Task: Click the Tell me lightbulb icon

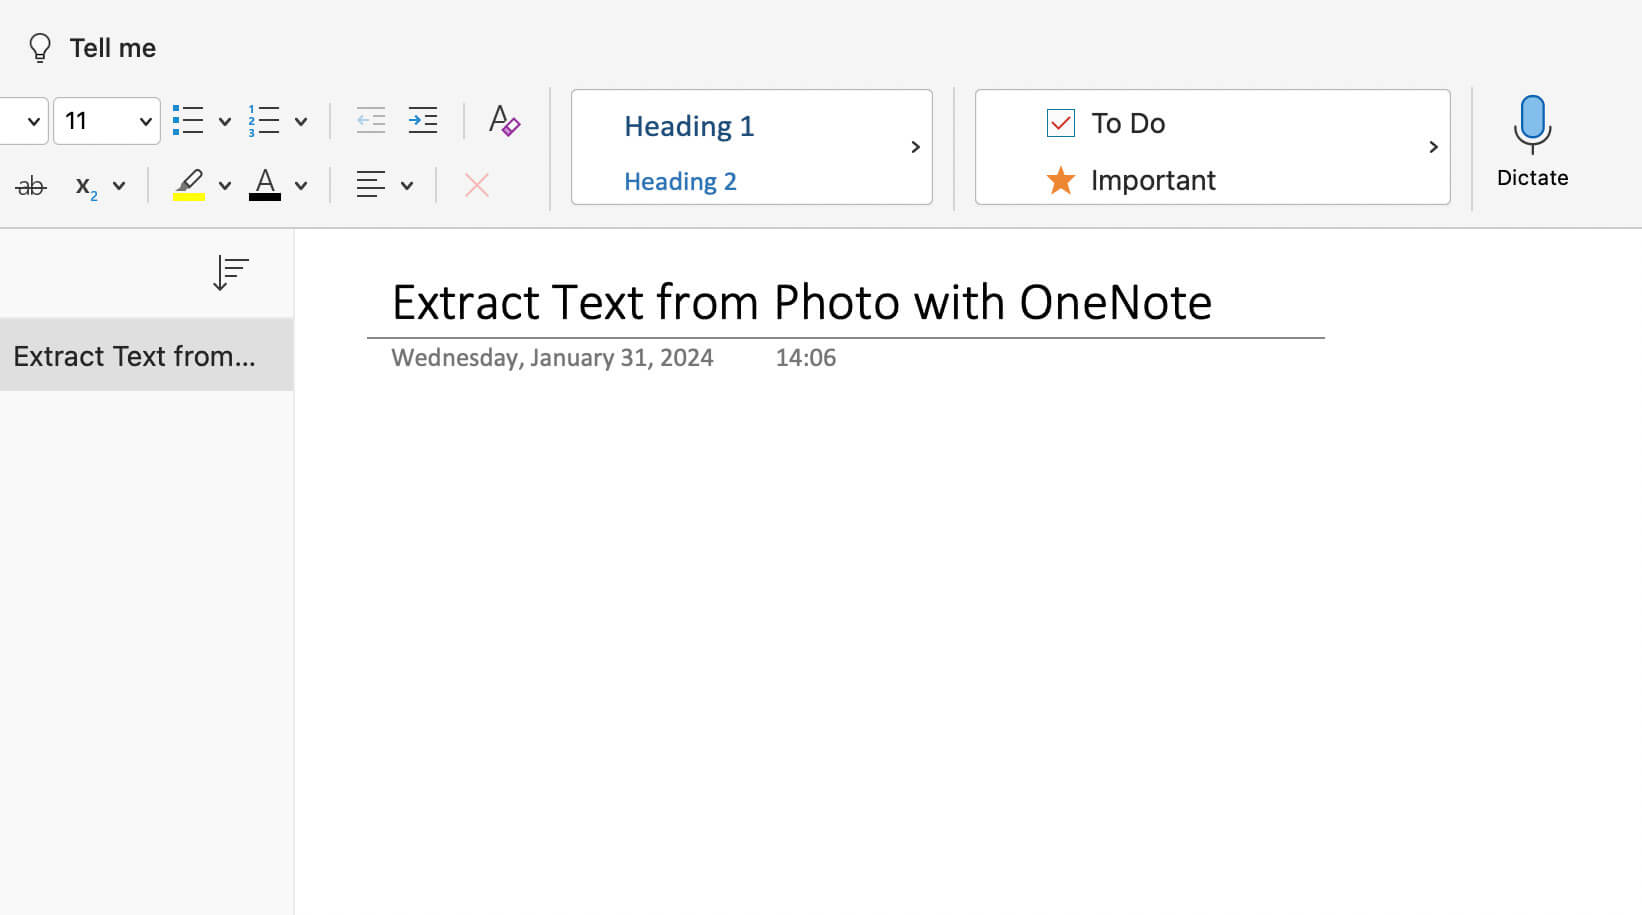Action: 40,48
